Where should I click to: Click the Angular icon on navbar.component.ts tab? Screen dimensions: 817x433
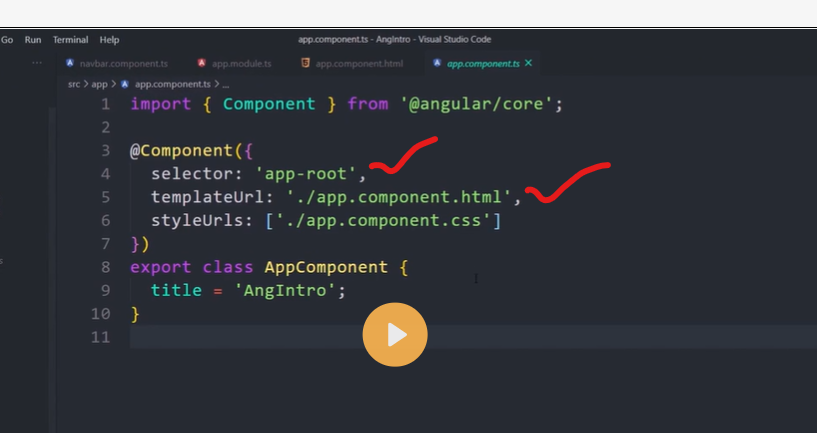point(70,63)
